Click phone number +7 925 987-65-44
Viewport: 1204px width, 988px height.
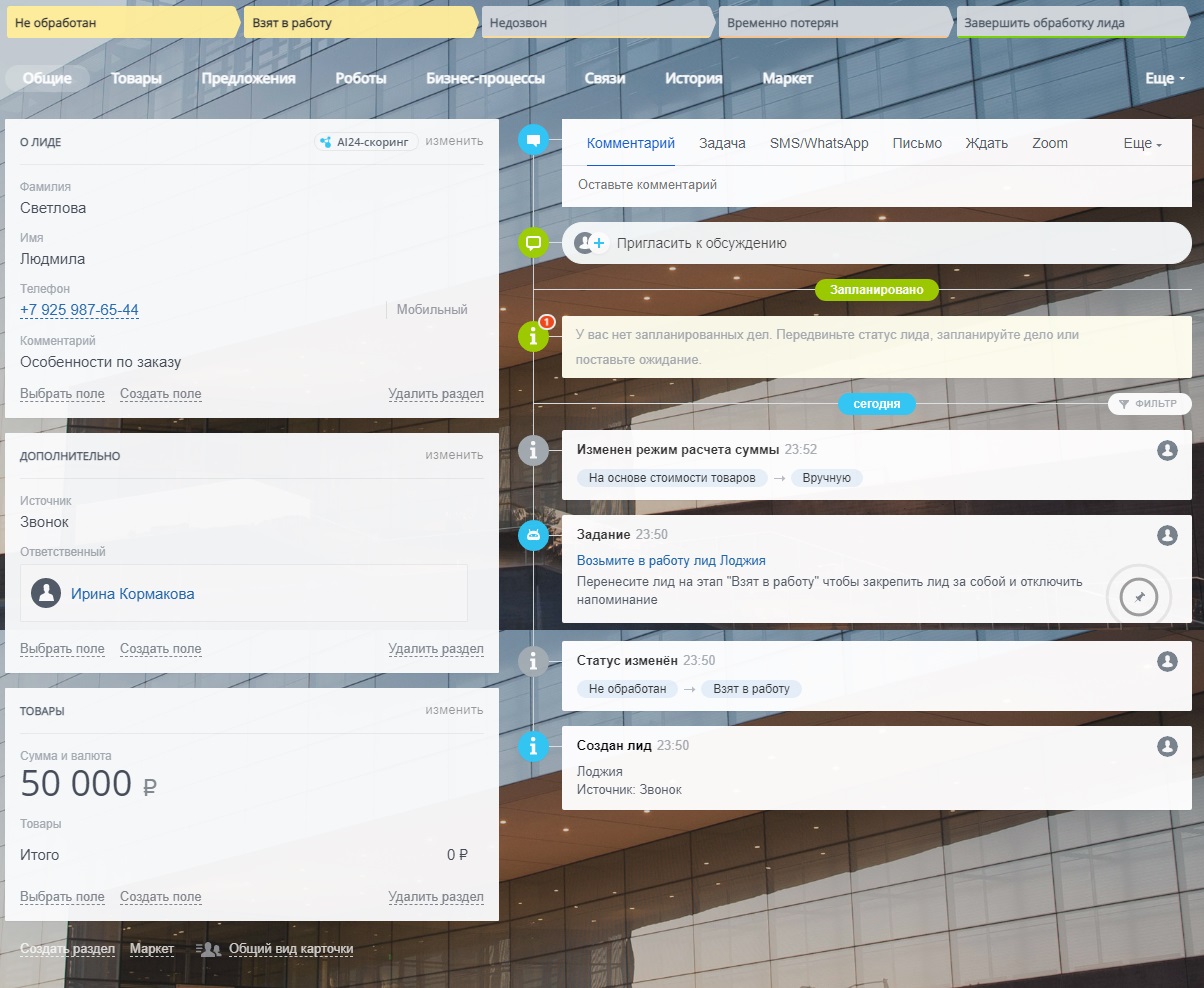coord(79,310)
